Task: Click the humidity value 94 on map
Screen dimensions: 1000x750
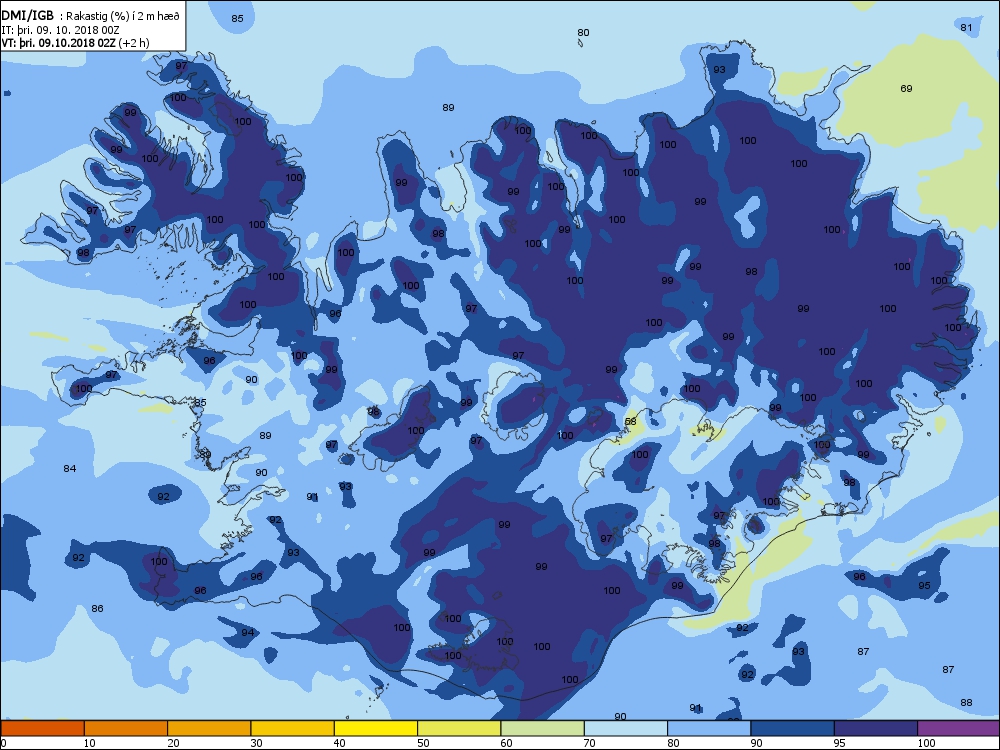Action: coord(247,633)
